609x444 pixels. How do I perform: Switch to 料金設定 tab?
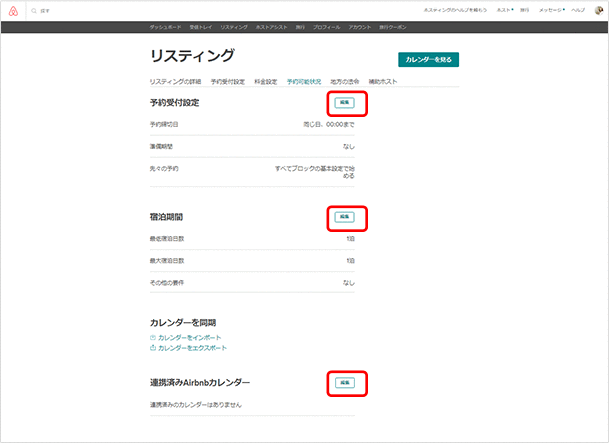266,82
